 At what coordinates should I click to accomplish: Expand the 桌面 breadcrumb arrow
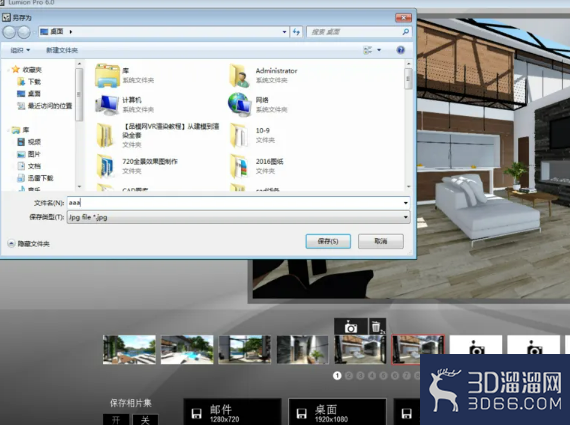71,32
